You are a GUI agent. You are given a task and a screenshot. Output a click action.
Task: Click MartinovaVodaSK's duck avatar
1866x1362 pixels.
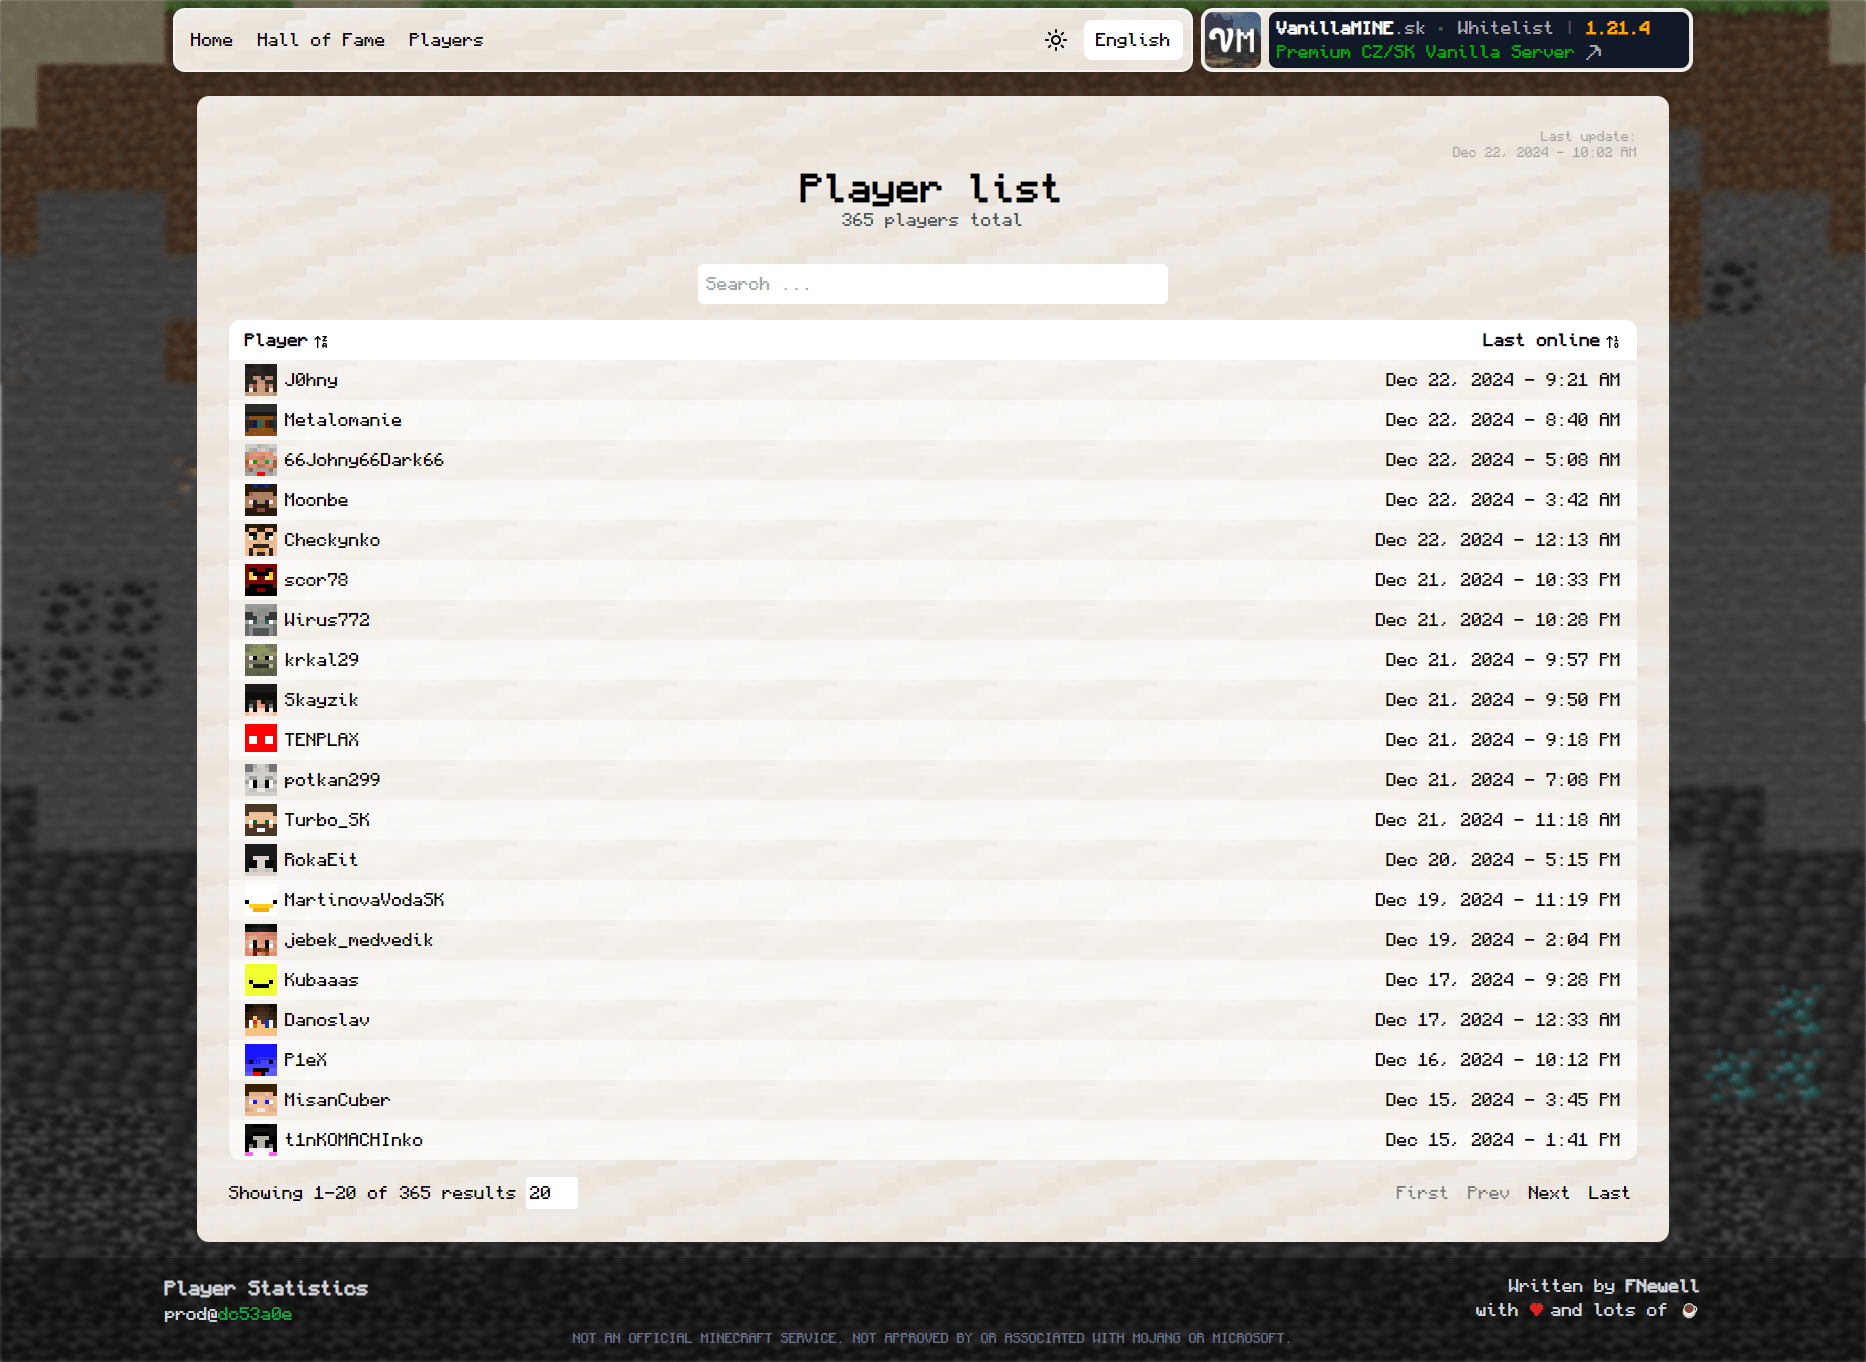[261, 900]
